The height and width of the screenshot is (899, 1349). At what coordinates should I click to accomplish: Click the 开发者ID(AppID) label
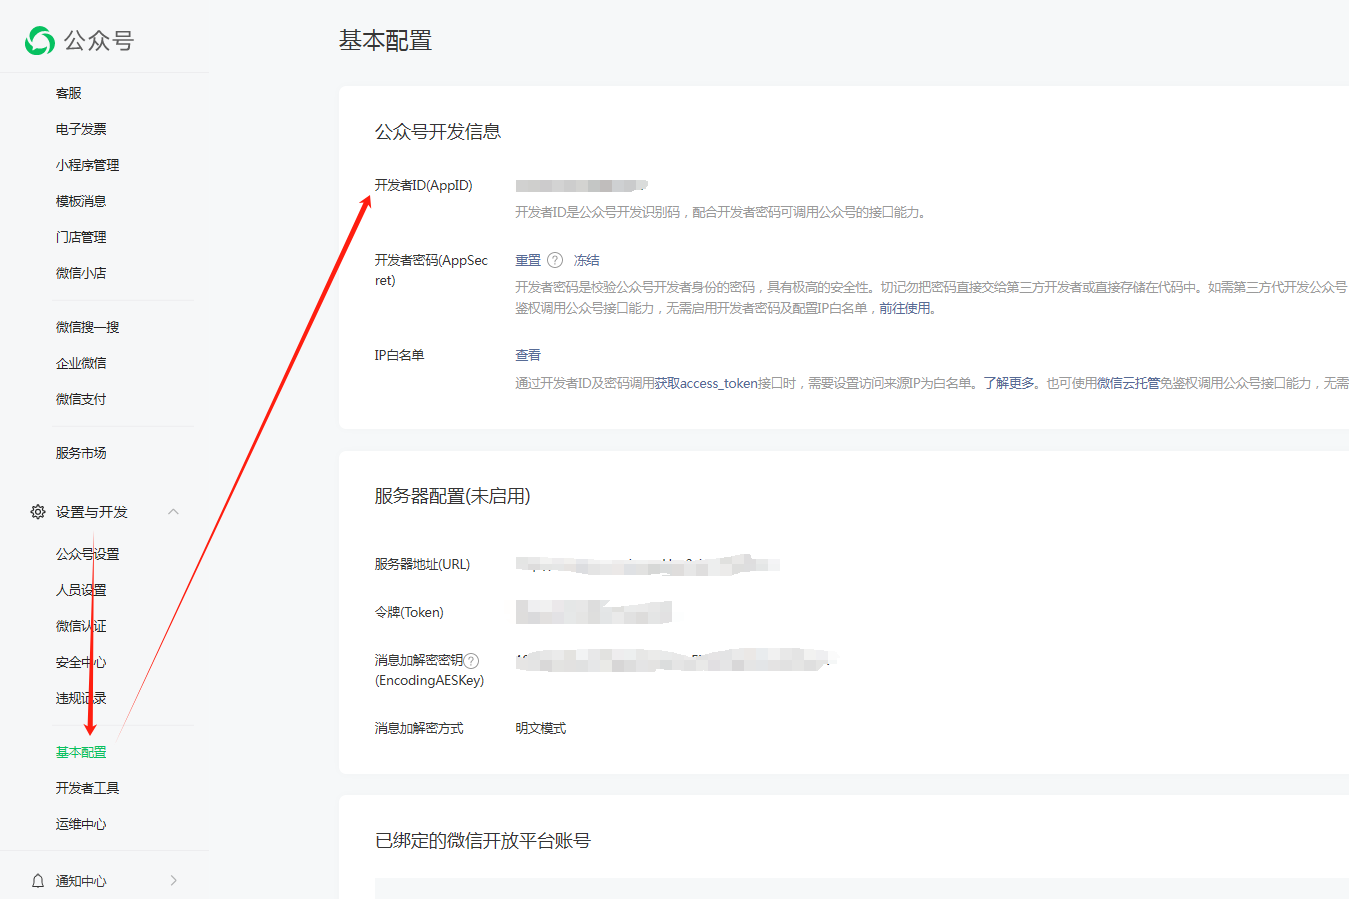click(424, 185)
